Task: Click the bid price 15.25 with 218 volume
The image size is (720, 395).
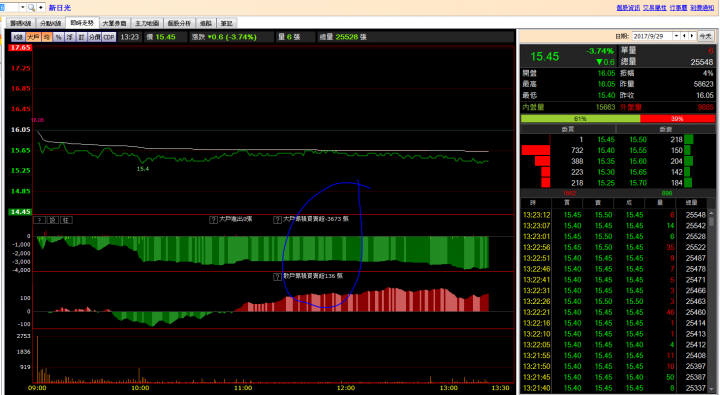Action: coord(606,183)
